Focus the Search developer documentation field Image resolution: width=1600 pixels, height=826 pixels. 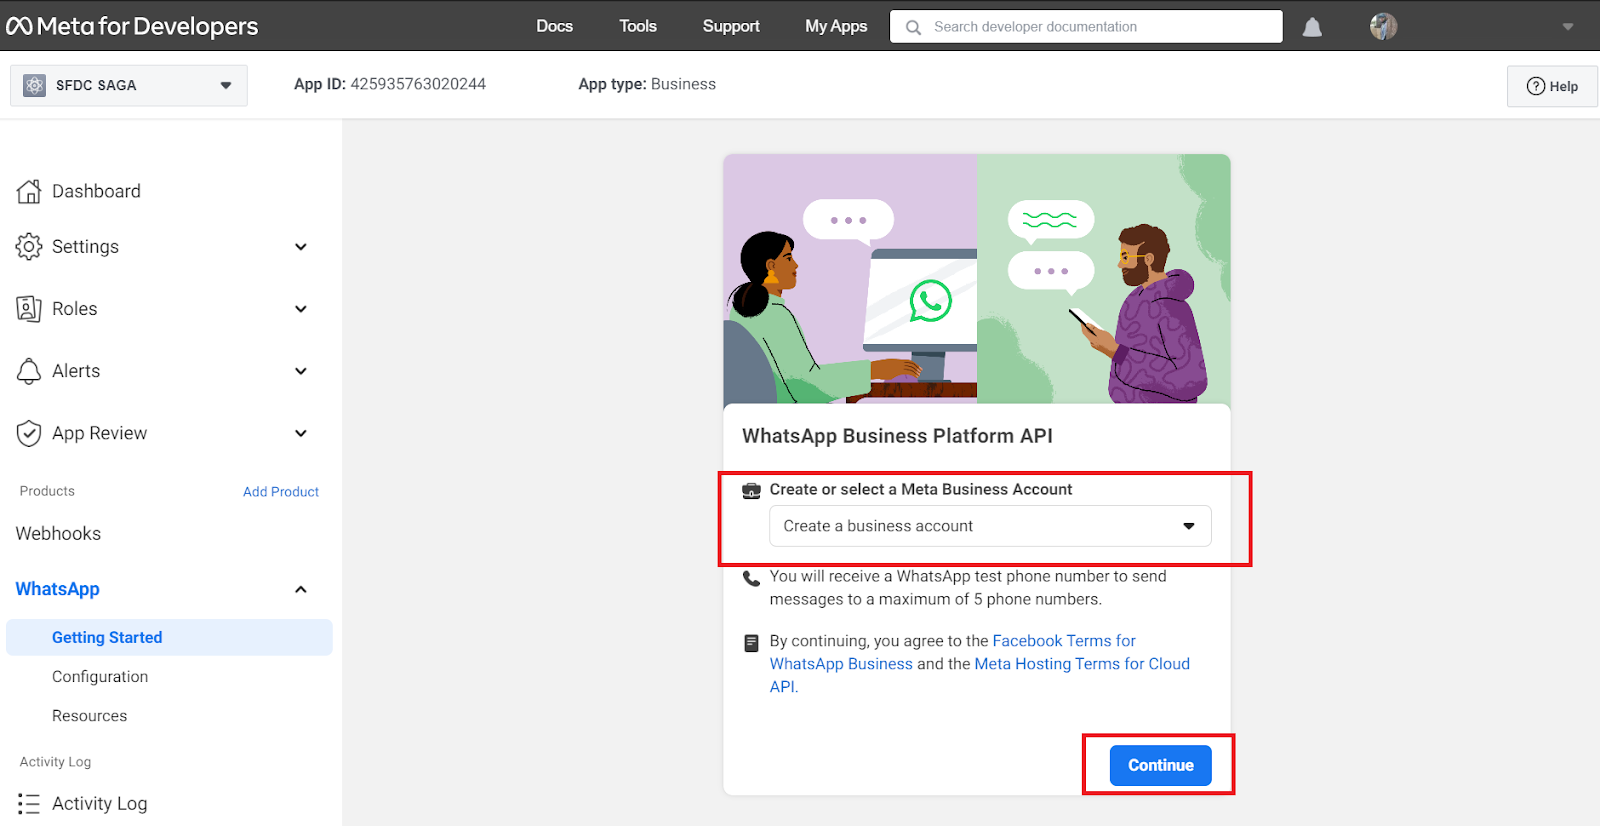(x=1086, y=27)
